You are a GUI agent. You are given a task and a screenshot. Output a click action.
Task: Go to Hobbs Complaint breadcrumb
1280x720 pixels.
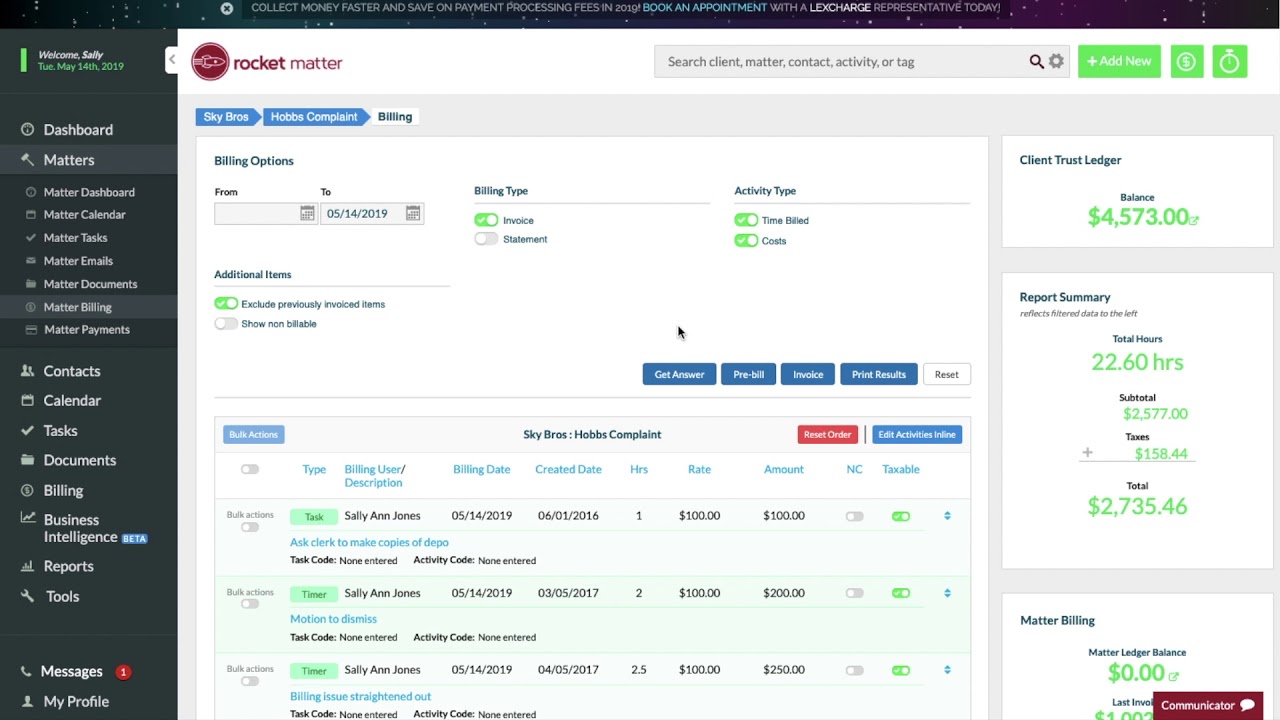[x=314, y=117]
